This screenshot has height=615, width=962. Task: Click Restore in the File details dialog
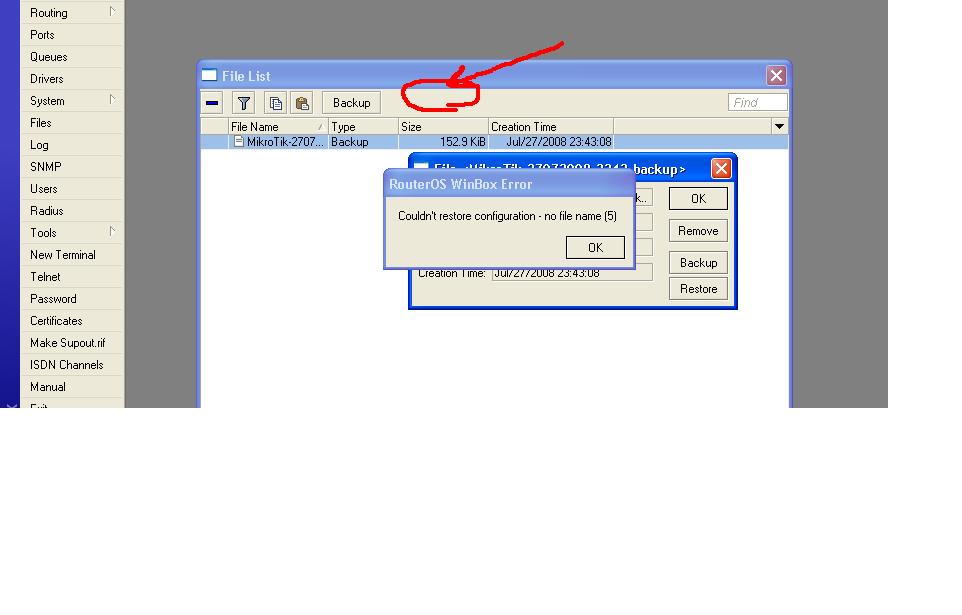tap(698, 288)
